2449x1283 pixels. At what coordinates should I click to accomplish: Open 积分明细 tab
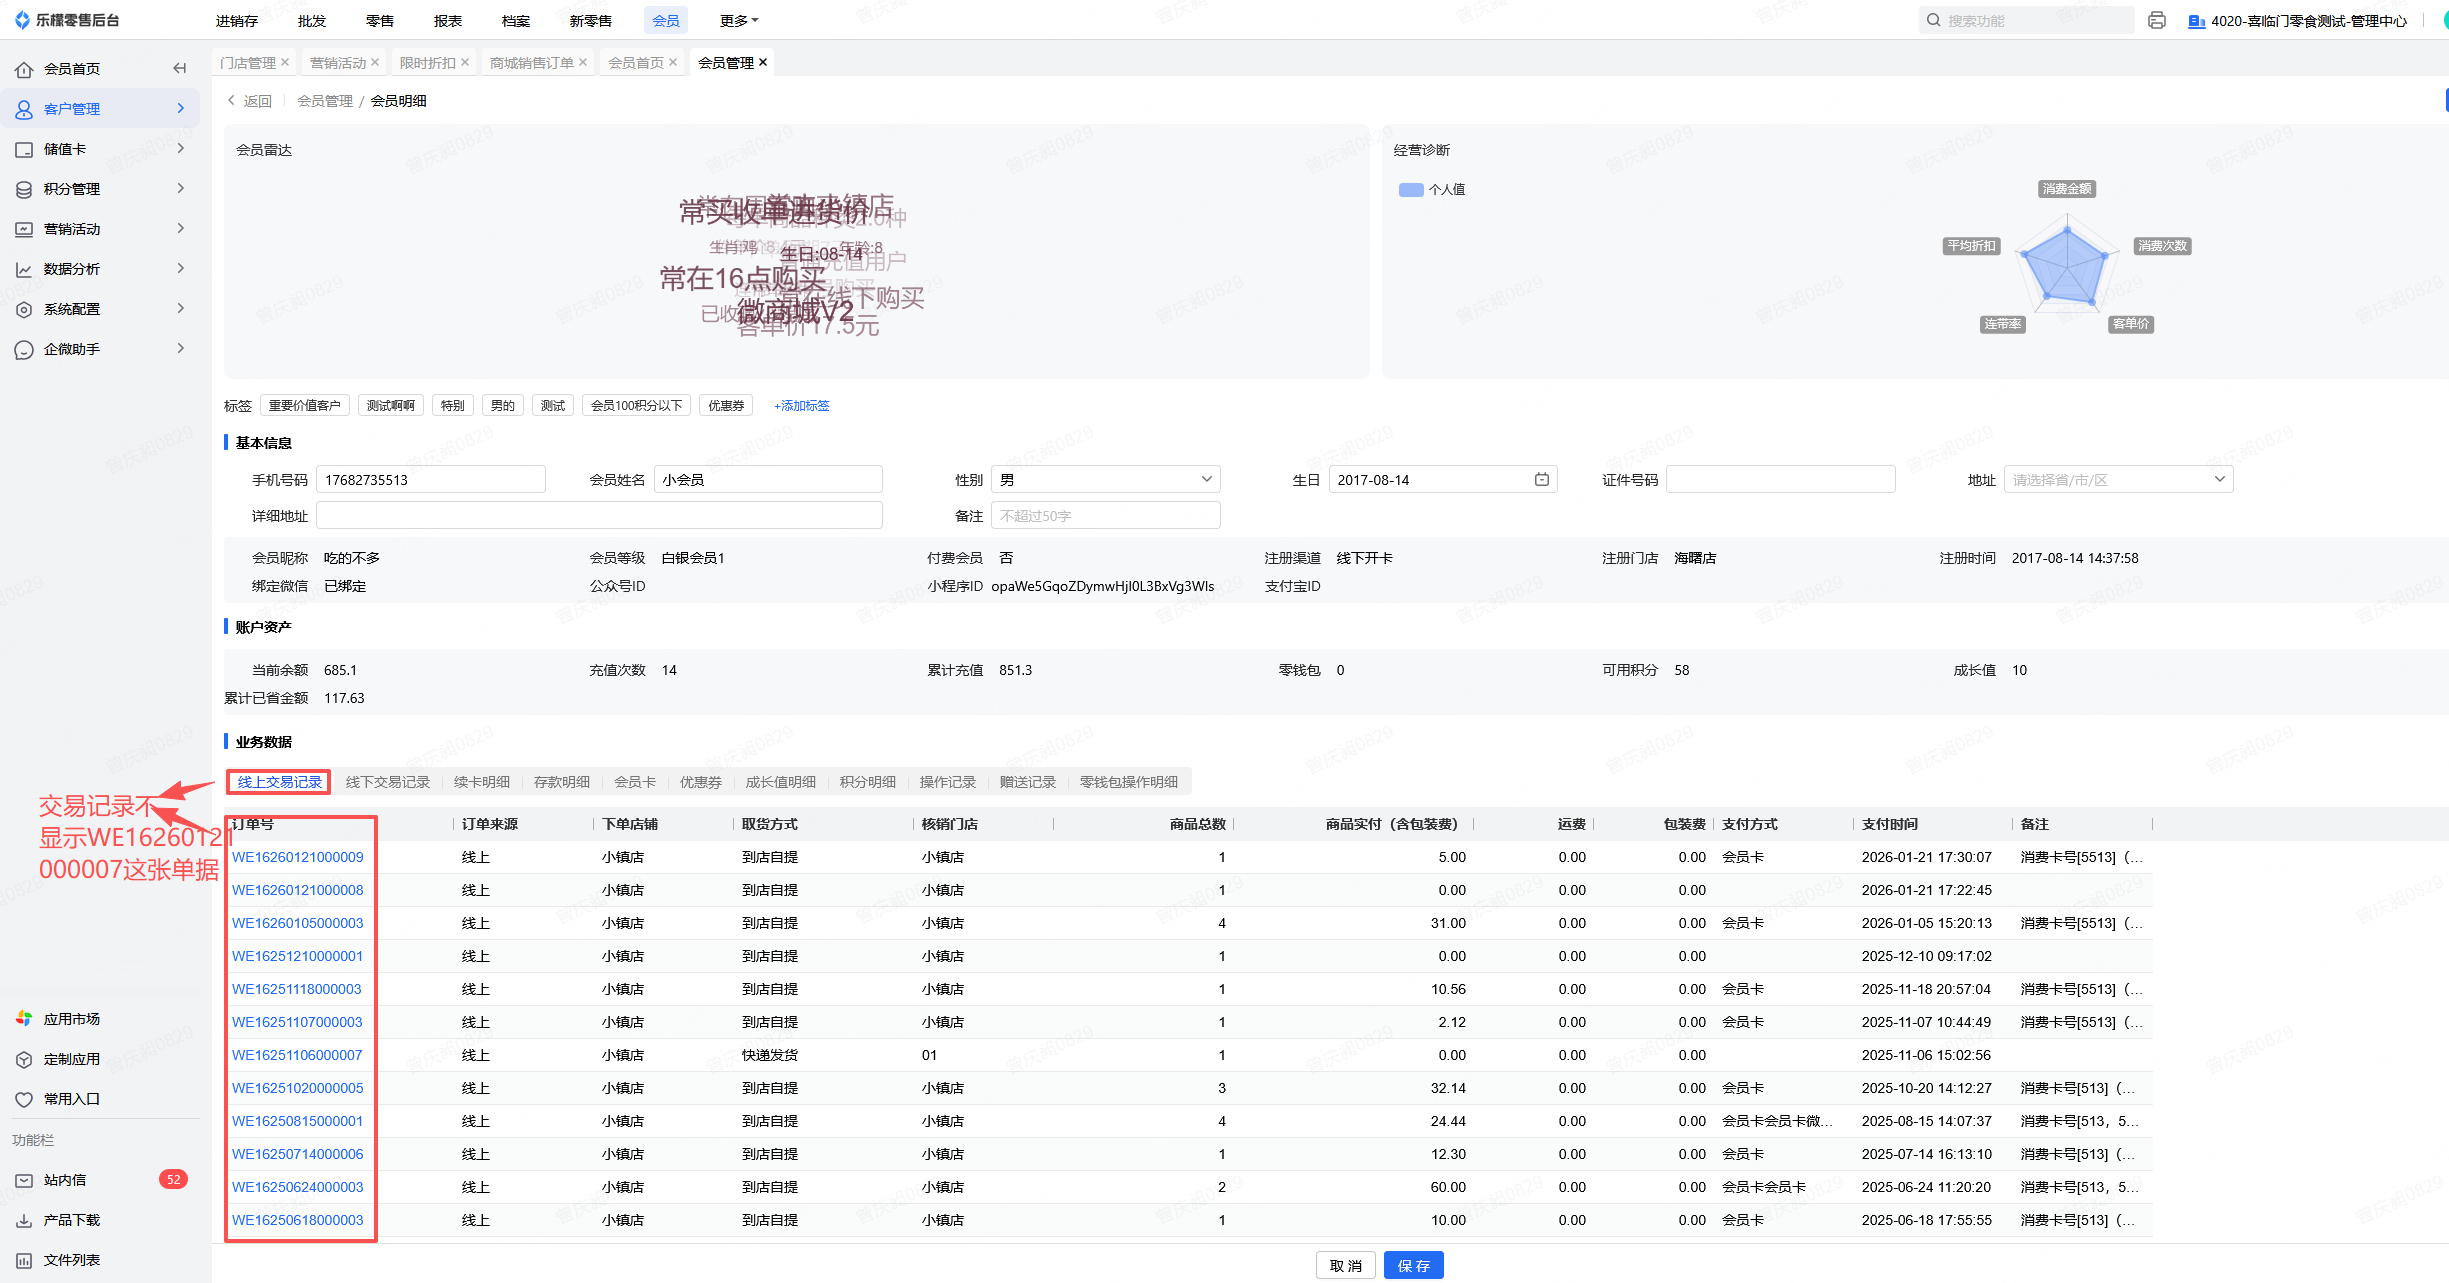[867, 782]
